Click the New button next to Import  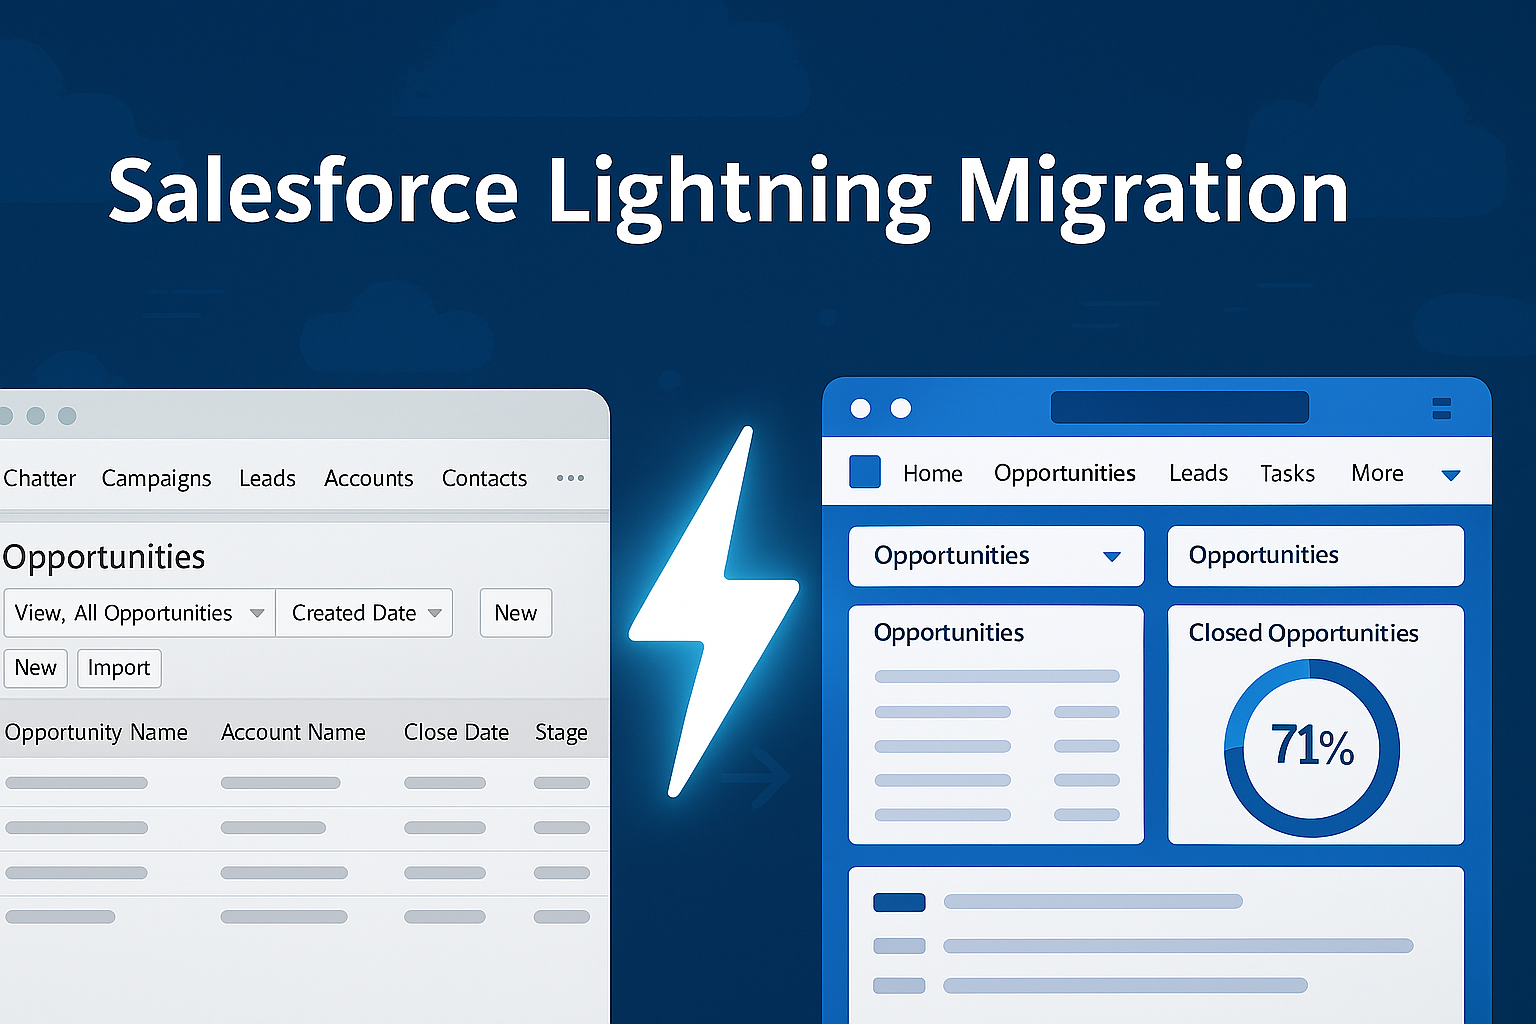tap(35, 668)
